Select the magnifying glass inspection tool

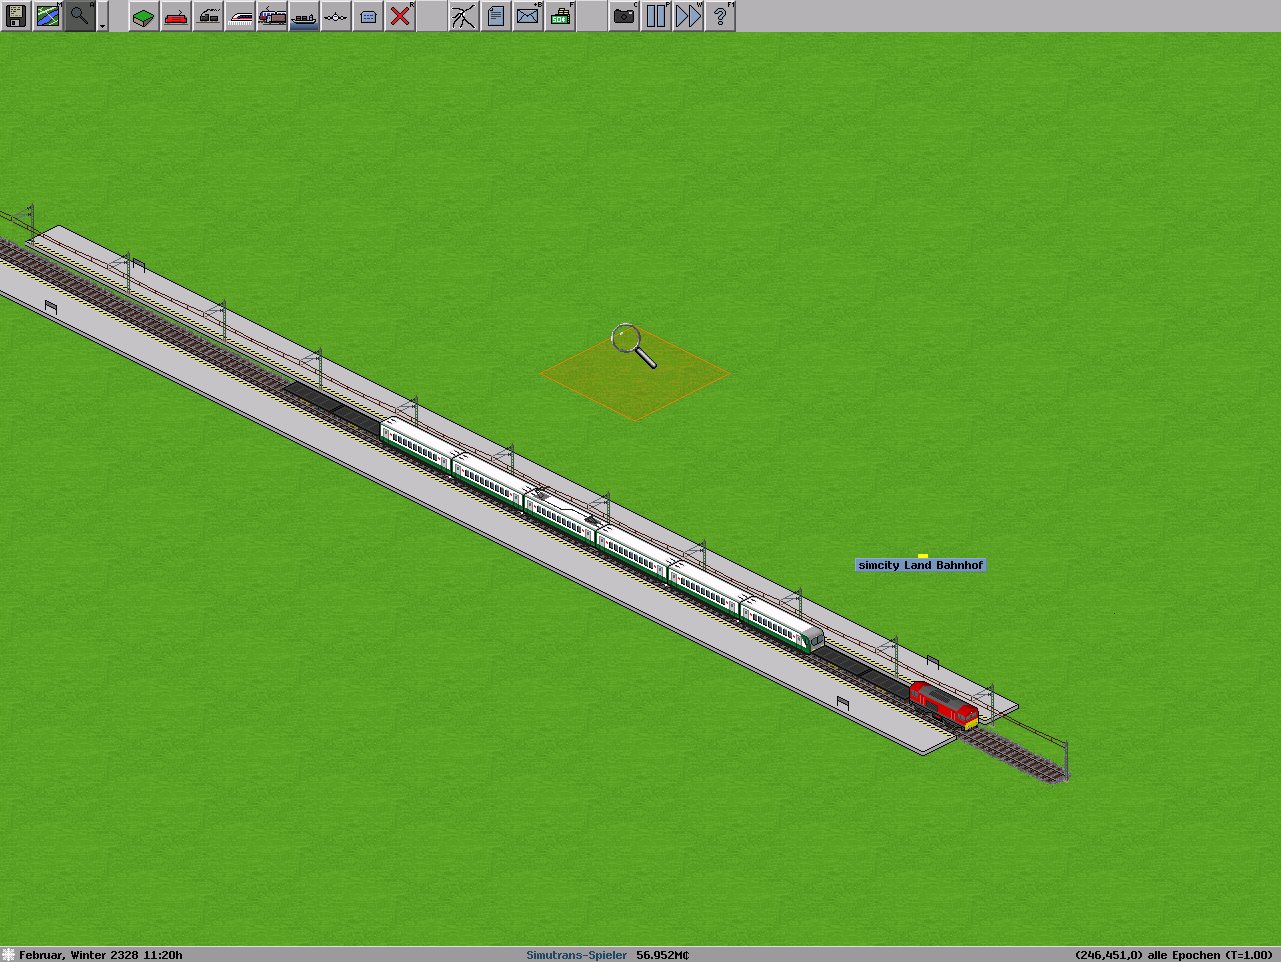(80, 16)
